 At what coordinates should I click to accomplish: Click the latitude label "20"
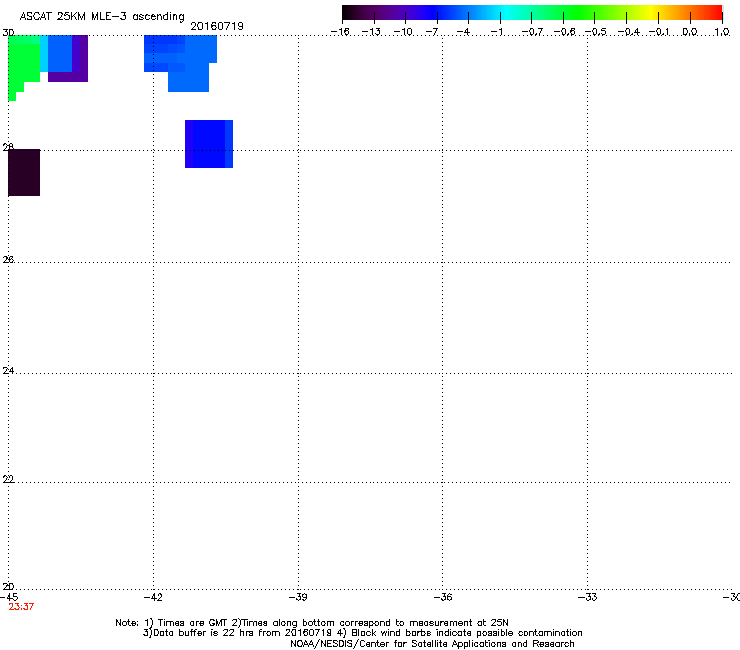click(x=8, y=587)
